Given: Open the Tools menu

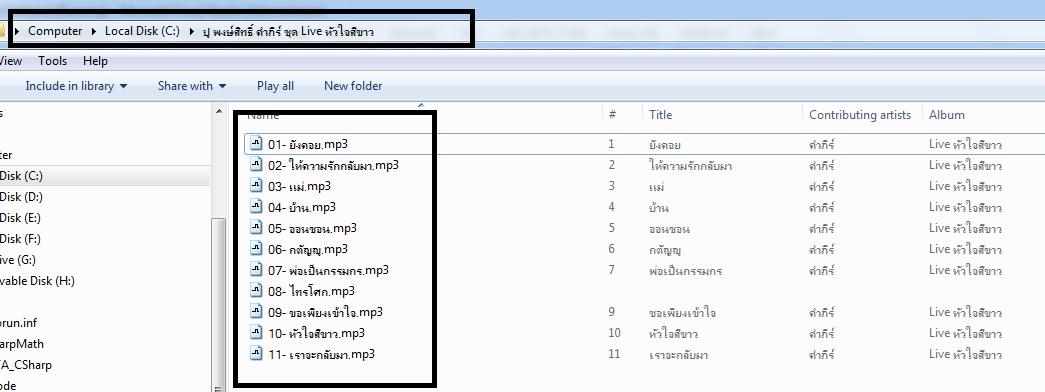Looking at the screenshot, I should 53,61.
